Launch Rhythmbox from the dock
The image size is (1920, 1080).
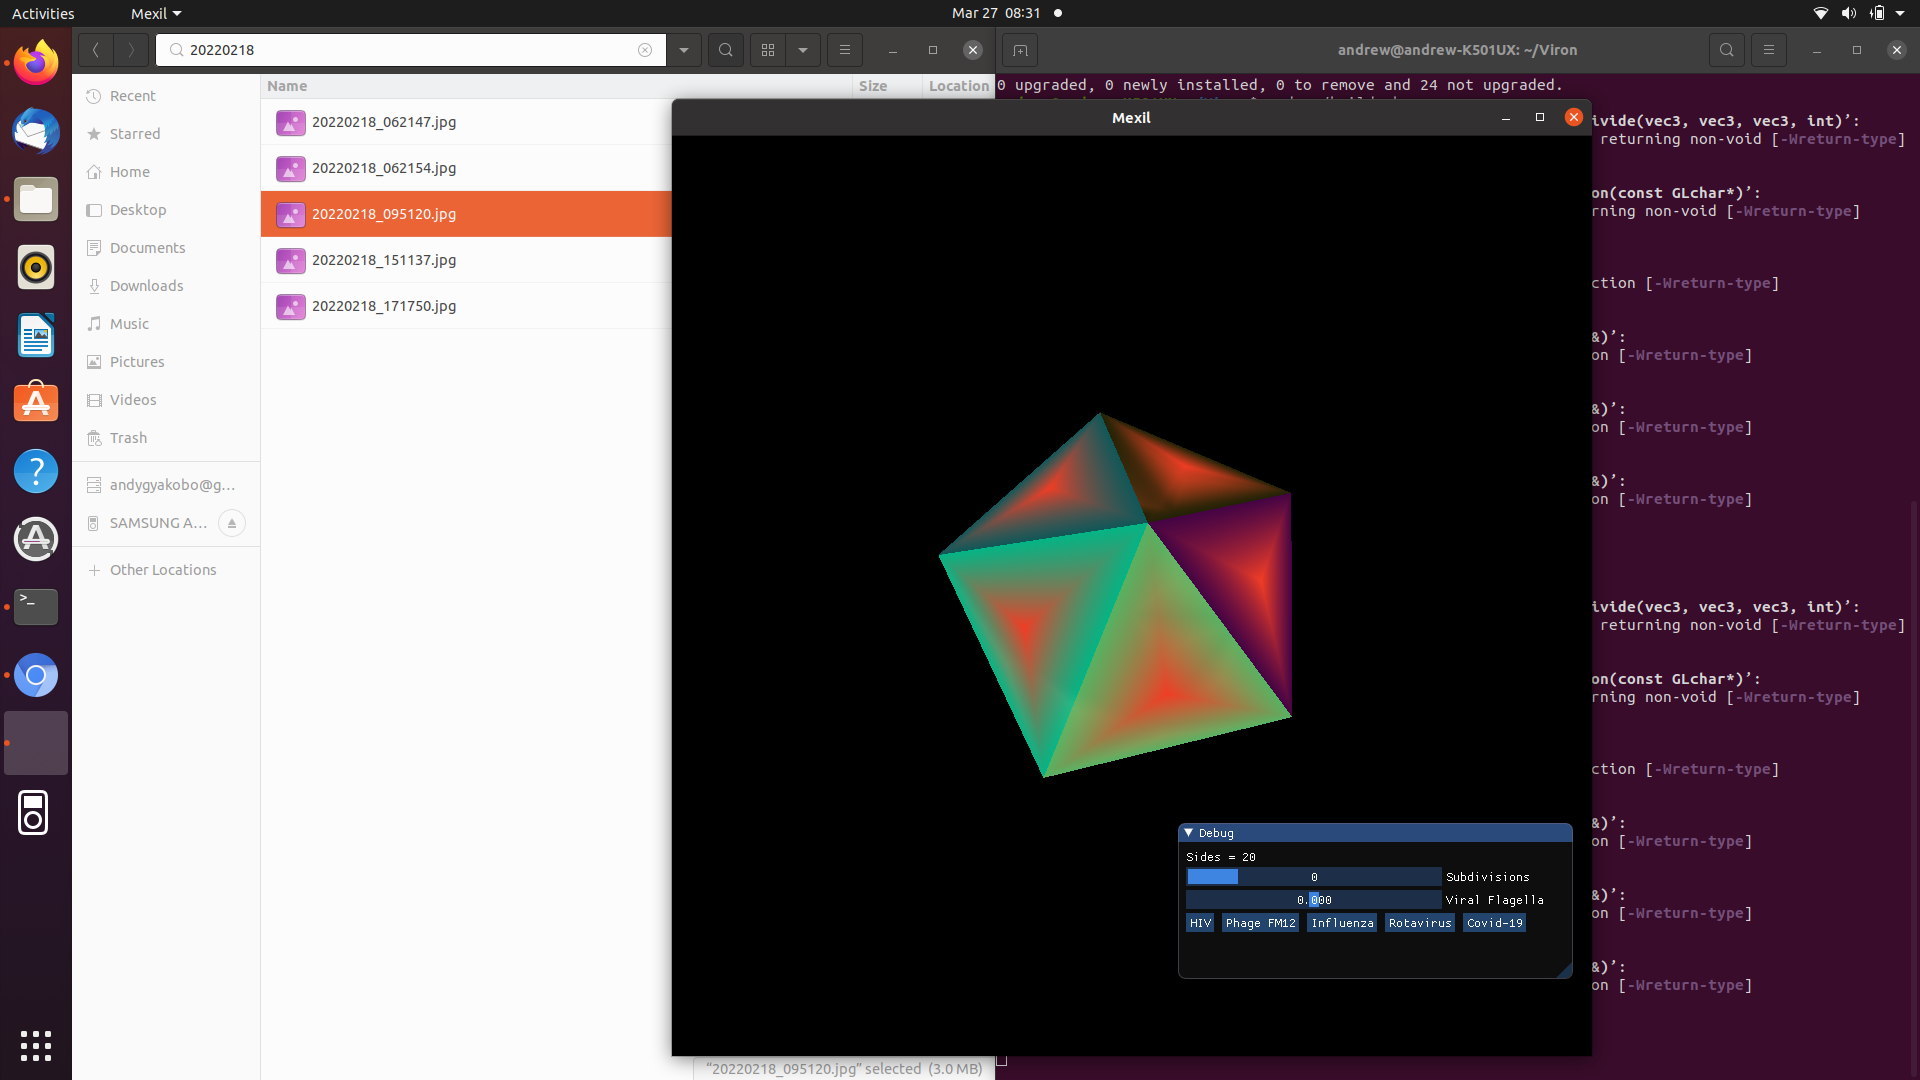[x=36, y=268]
